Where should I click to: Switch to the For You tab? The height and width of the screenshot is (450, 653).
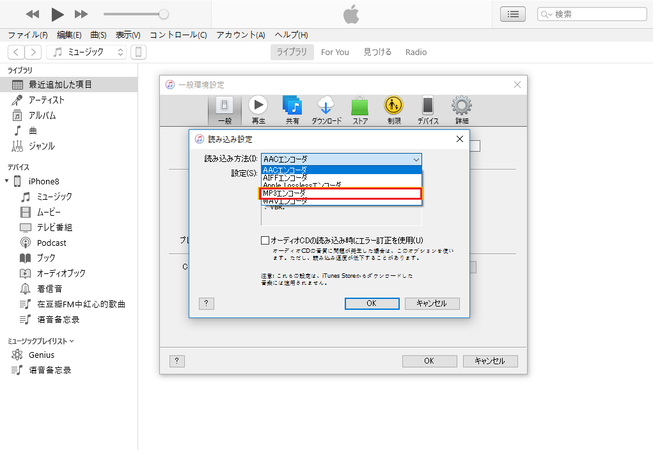coord(335,52)
